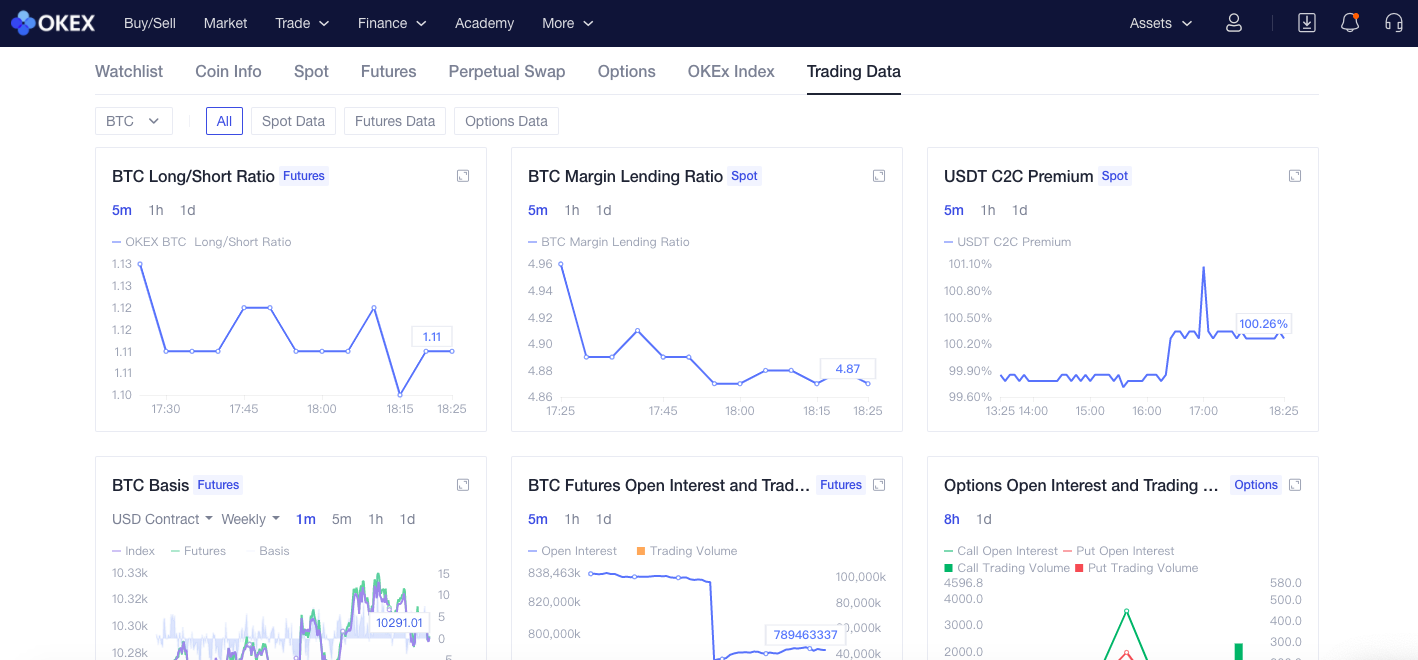Open the notifications bell icon
This screenshot has width=1418, height=660.
tap(1350, 23)
